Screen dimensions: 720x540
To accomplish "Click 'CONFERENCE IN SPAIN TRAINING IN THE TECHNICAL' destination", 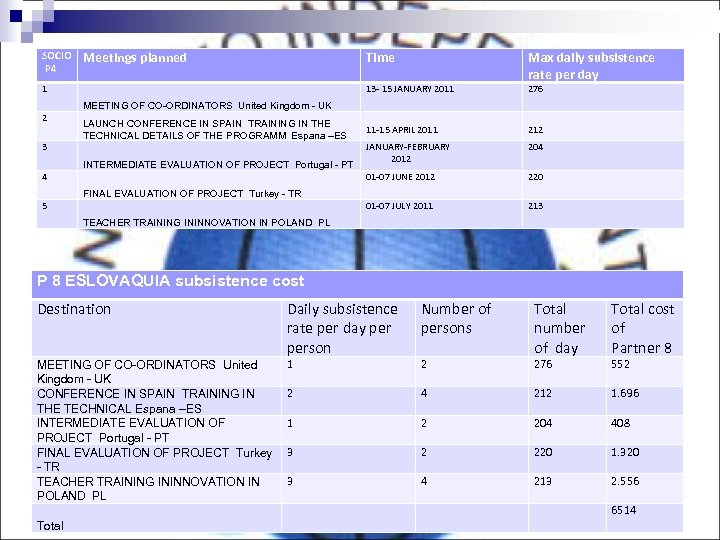I will [x=146, y=401].
